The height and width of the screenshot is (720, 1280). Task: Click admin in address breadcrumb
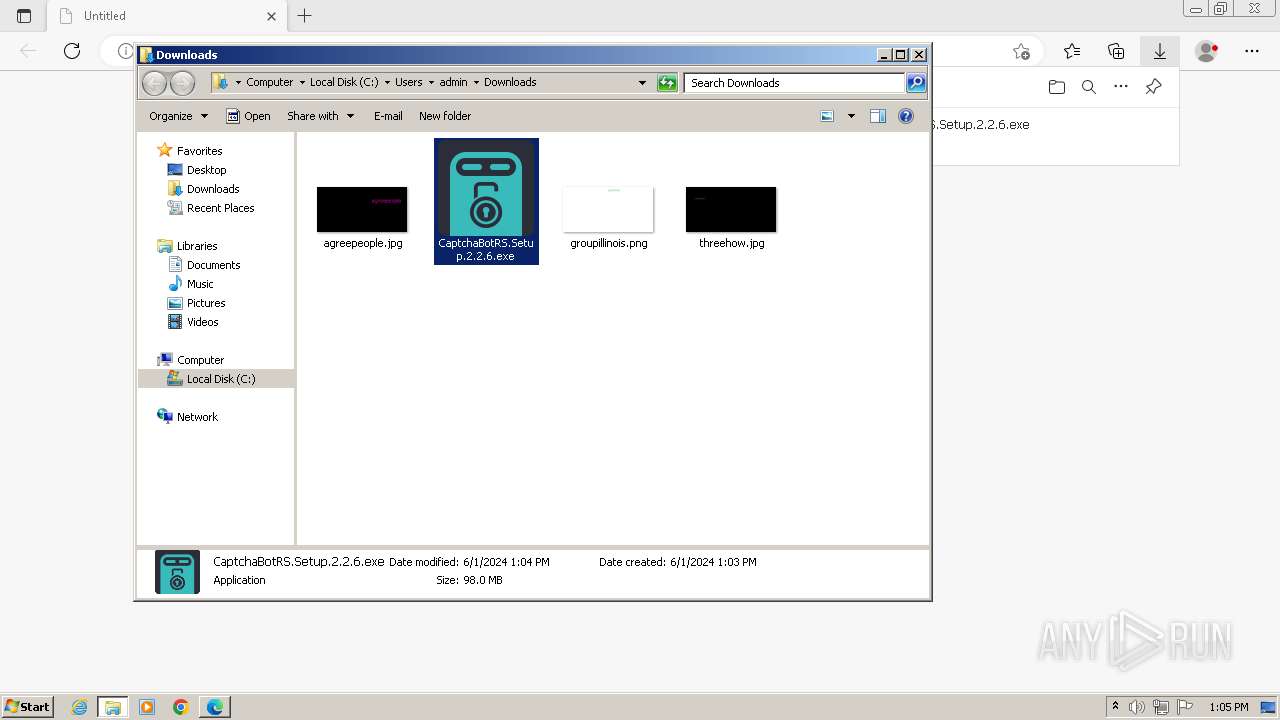[x=453, y=83]
